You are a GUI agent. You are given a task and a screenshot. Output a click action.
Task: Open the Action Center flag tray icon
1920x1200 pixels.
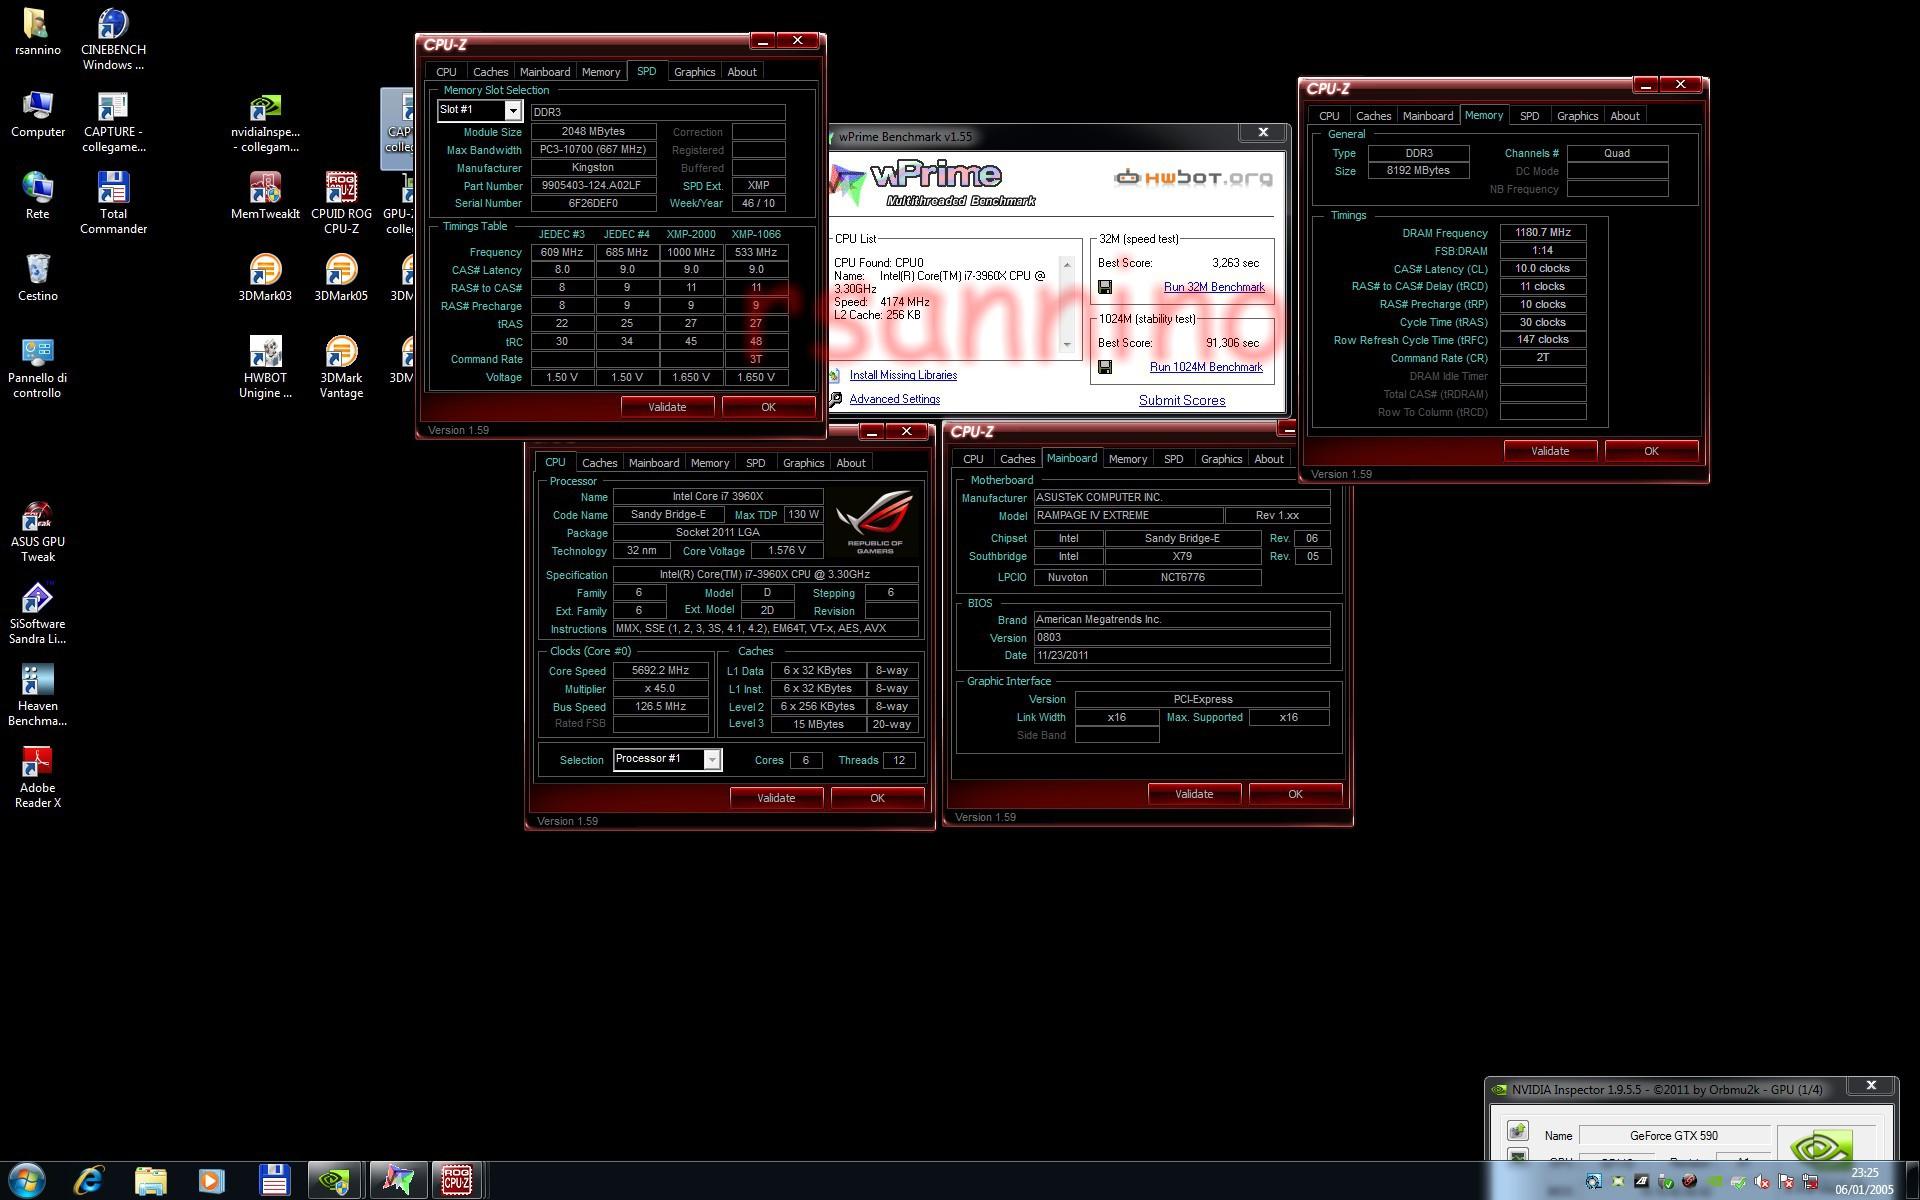[1786, 1181]
